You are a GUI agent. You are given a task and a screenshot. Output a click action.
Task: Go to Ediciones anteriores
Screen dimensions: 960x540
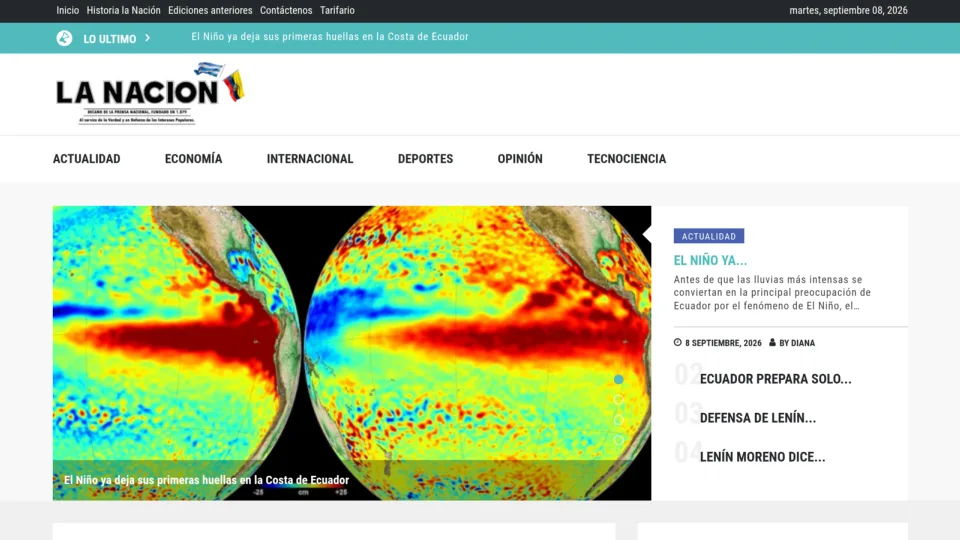click(210, 10)
